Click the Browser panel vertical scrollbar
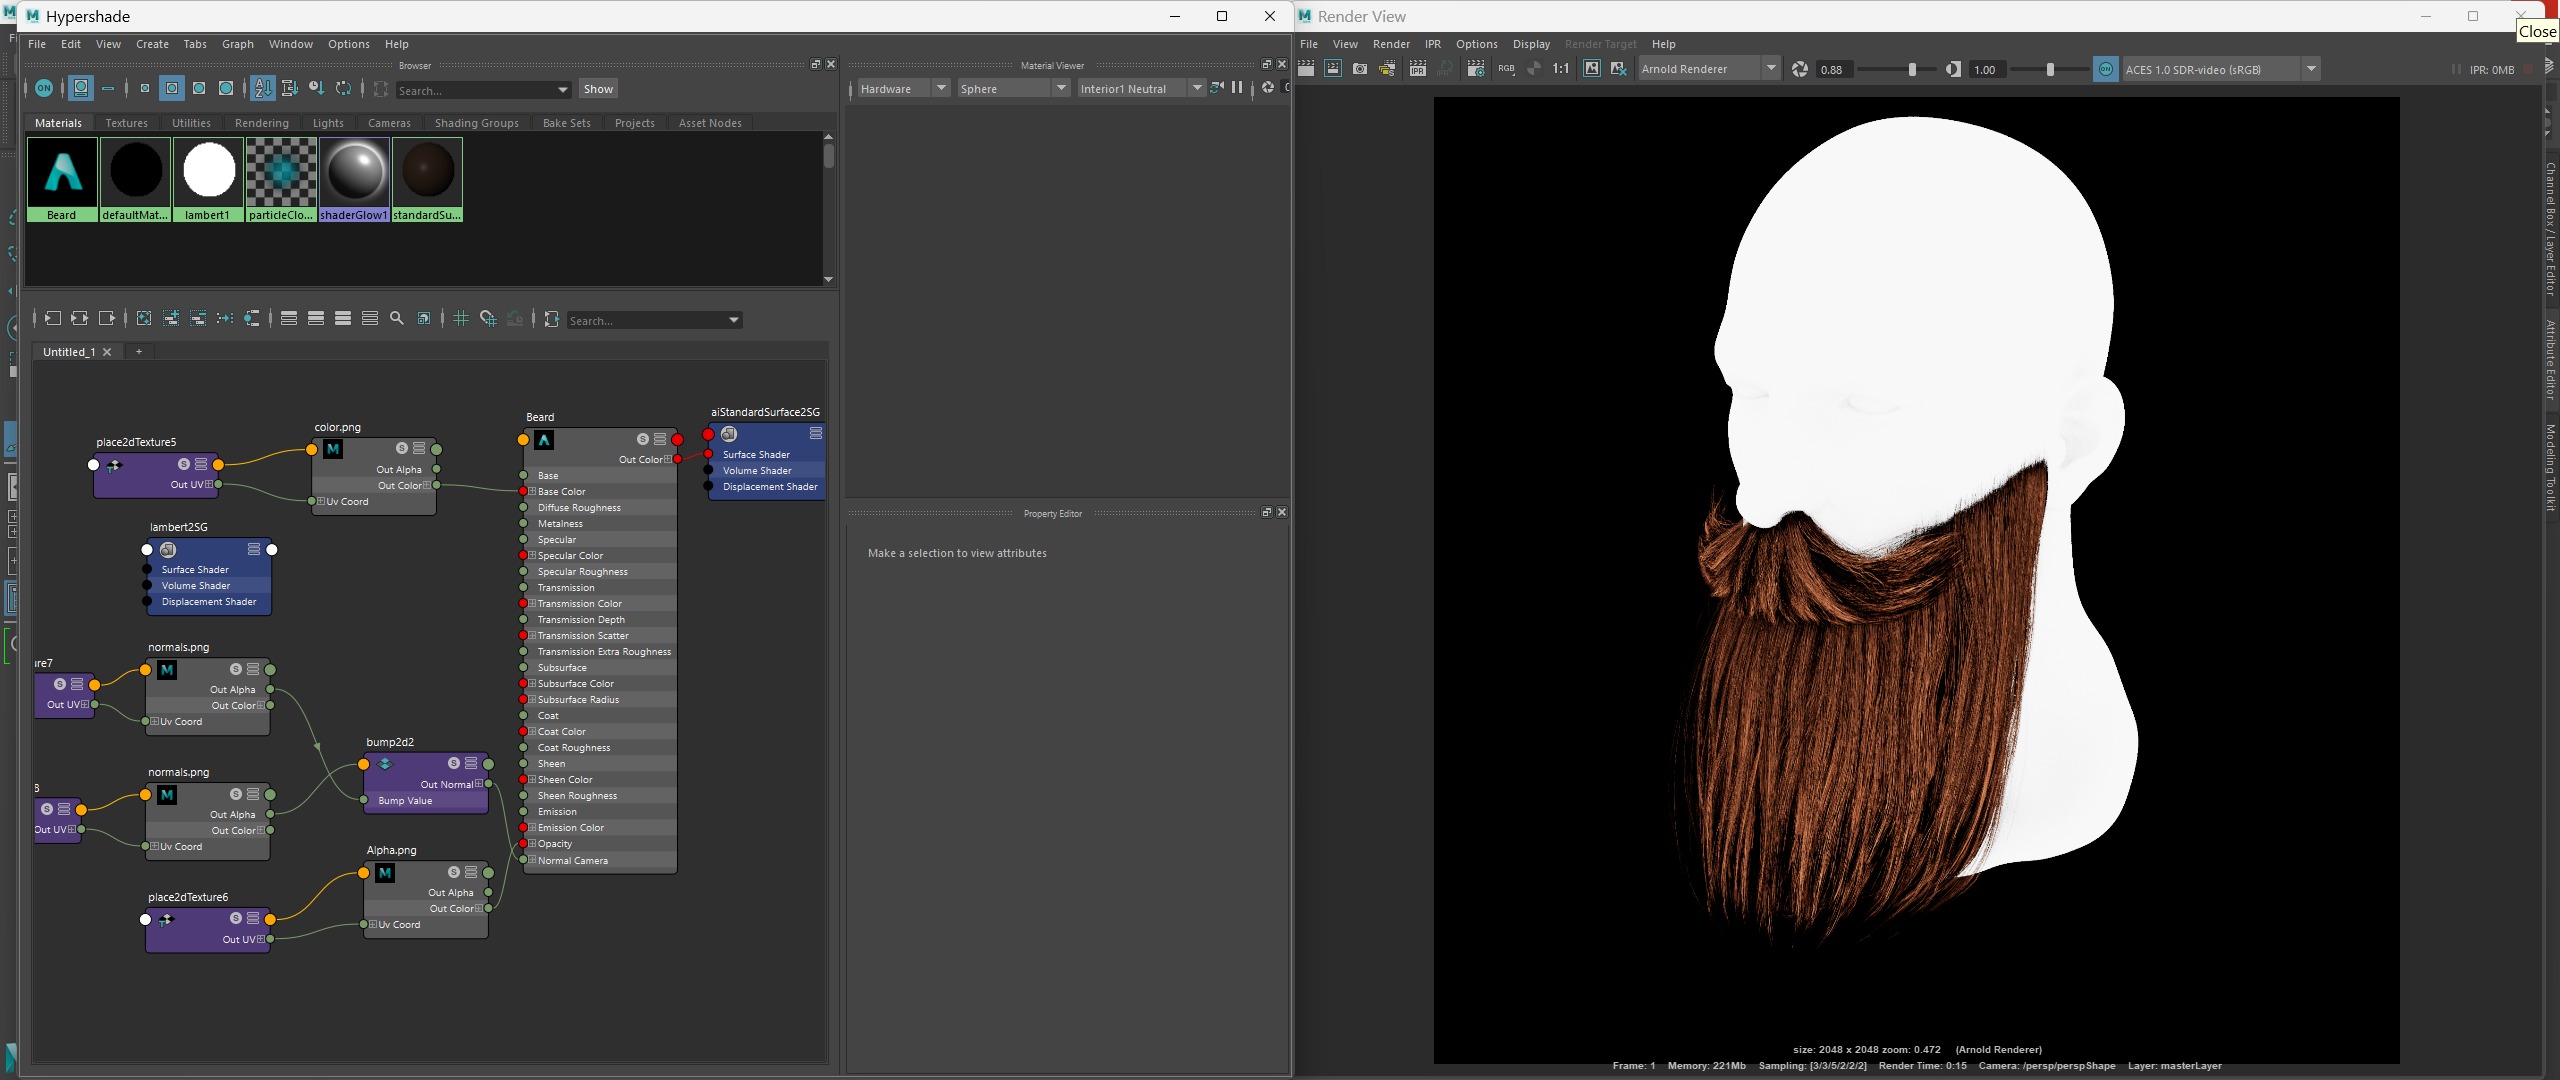The height and width of the screenshot is (1080, 2560). coord(829,157)
